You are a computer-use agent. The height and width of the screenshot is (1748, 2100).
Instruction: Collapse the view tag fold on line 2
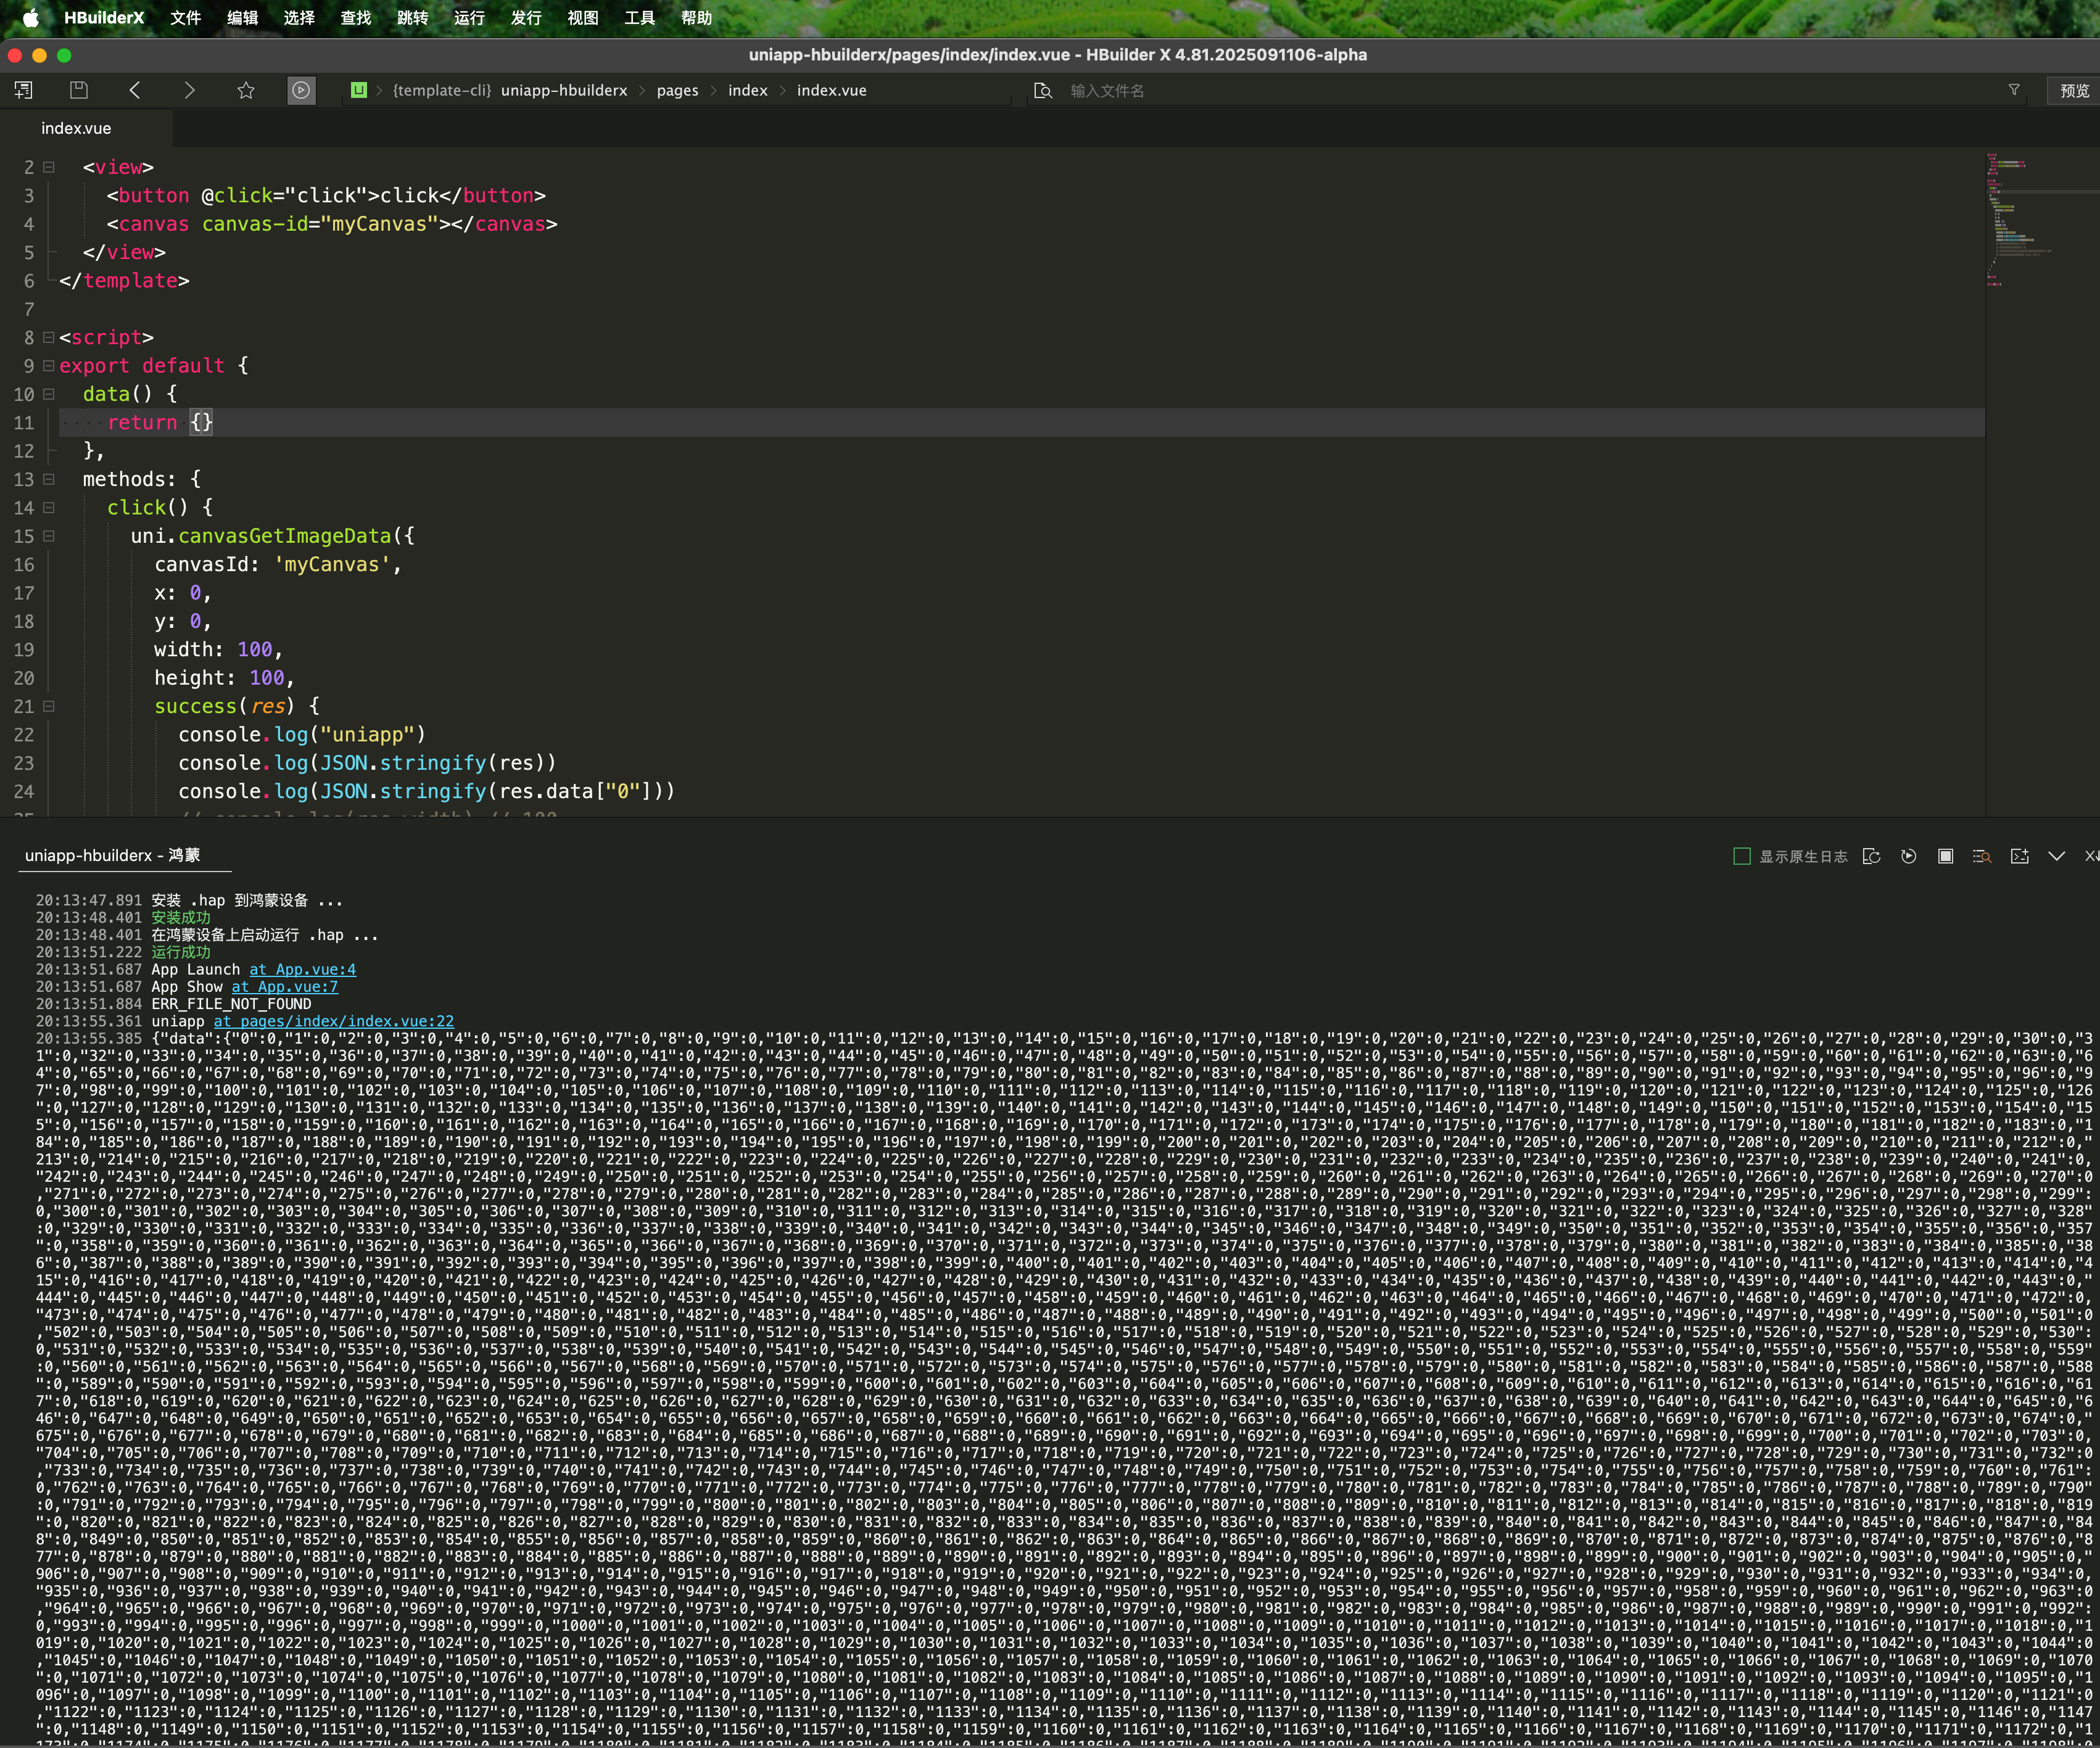(x=48, y=167)
